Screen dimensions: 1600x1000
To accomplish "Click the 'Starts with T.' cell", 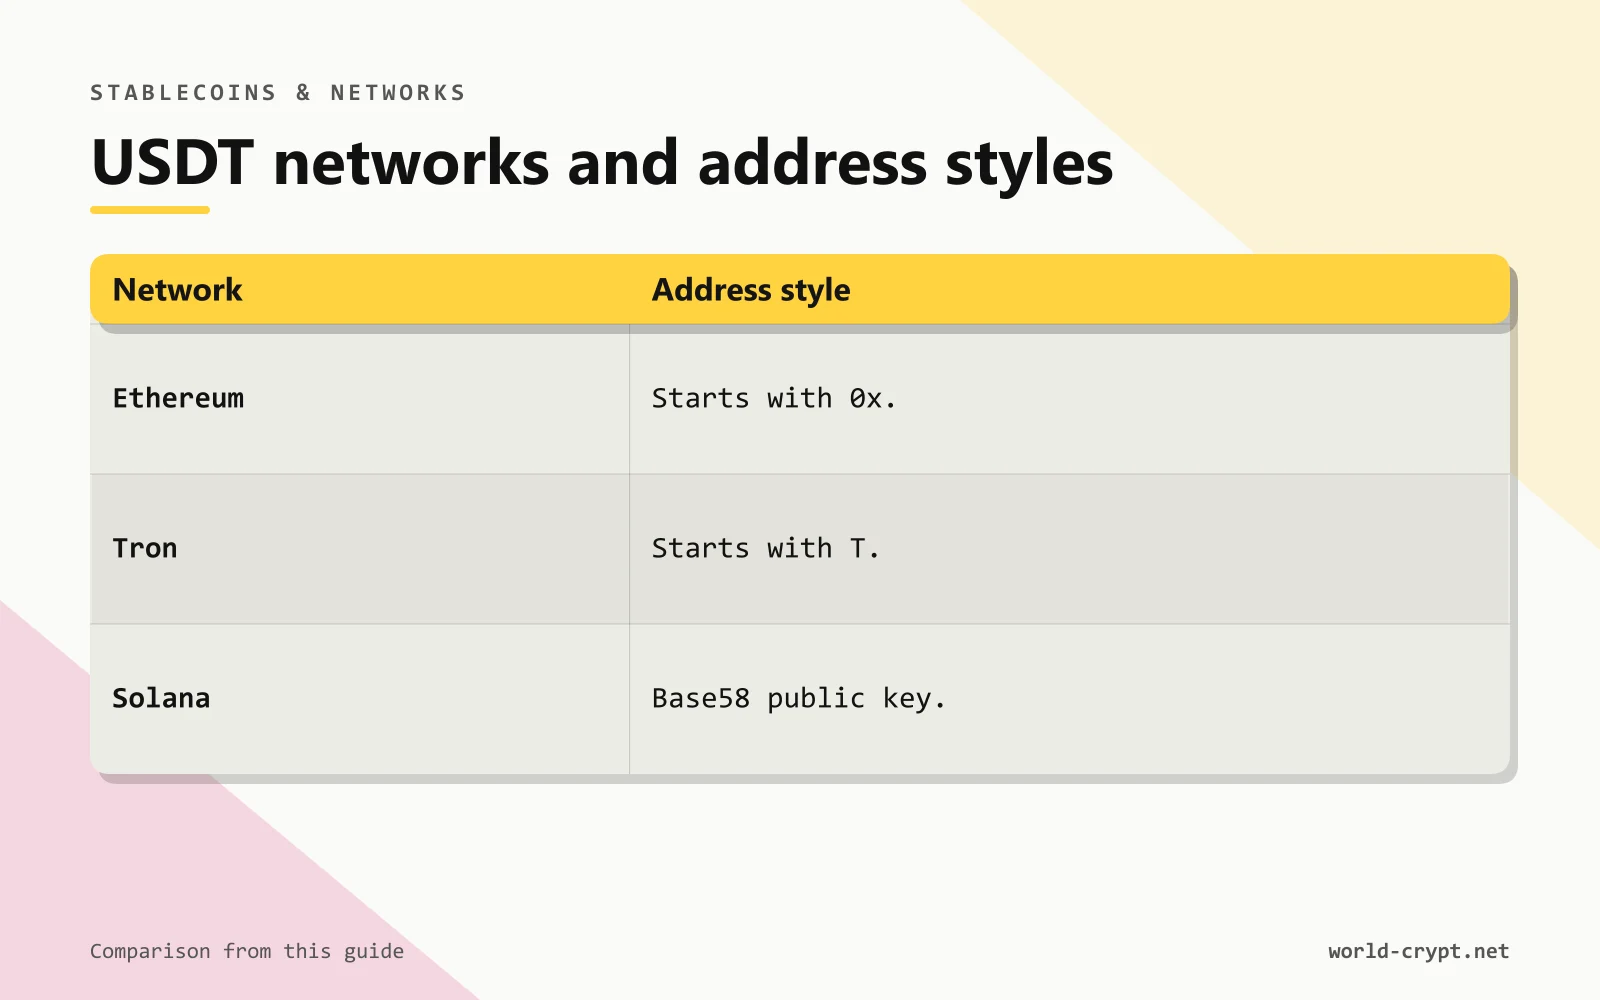I will click(1070, 549).
